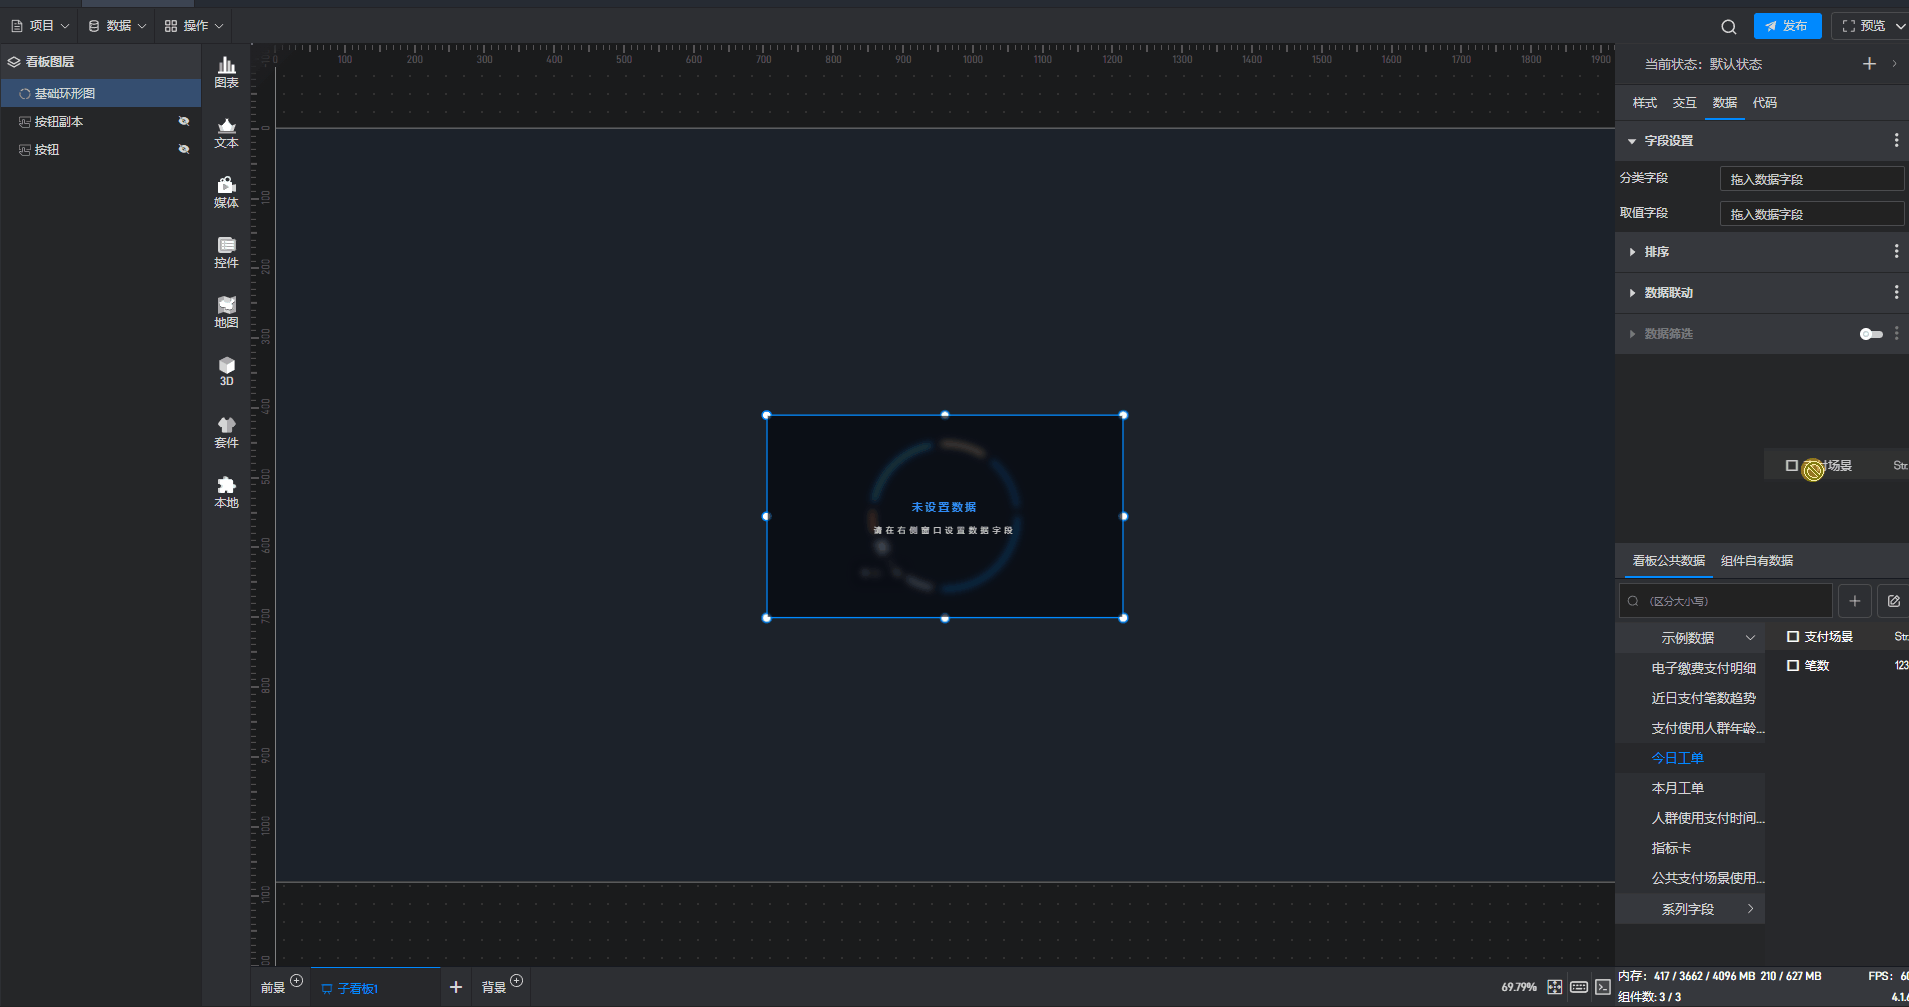
Task: Expand the 数据联动 section
Action: coord(1668,293)
